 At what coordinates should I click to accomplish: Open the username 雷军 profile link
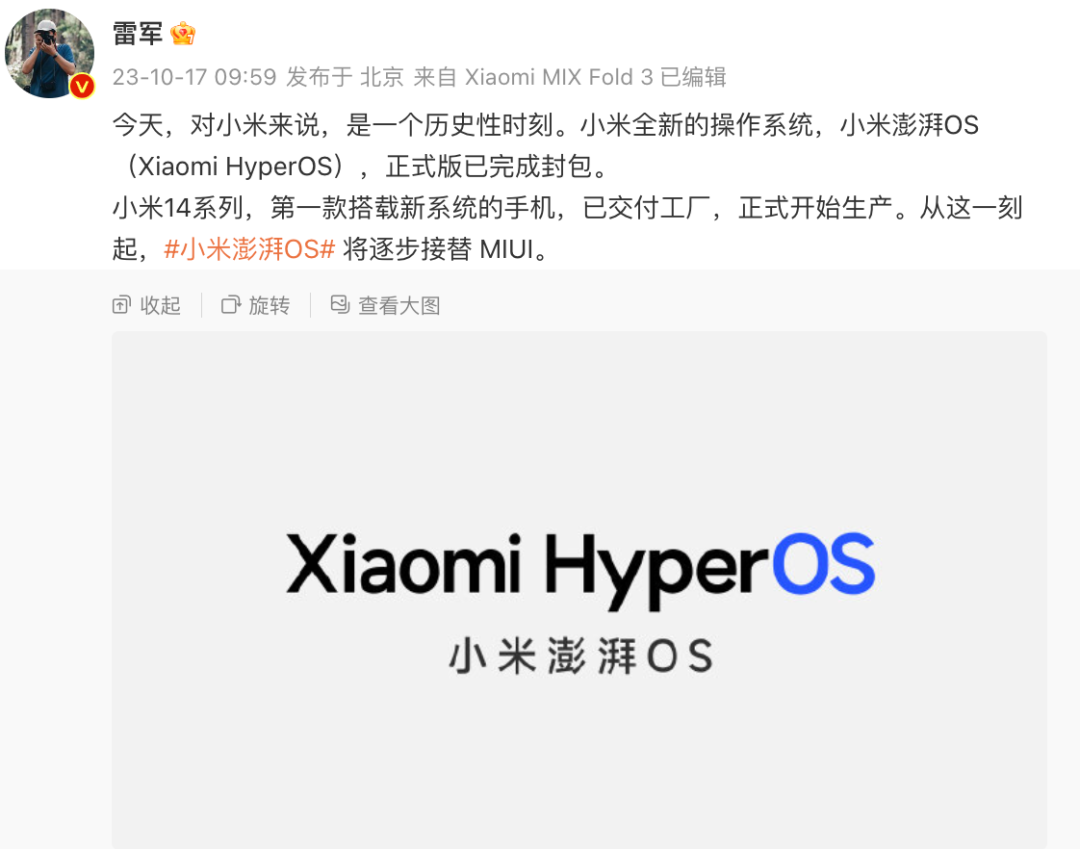(x=138, y=33)
